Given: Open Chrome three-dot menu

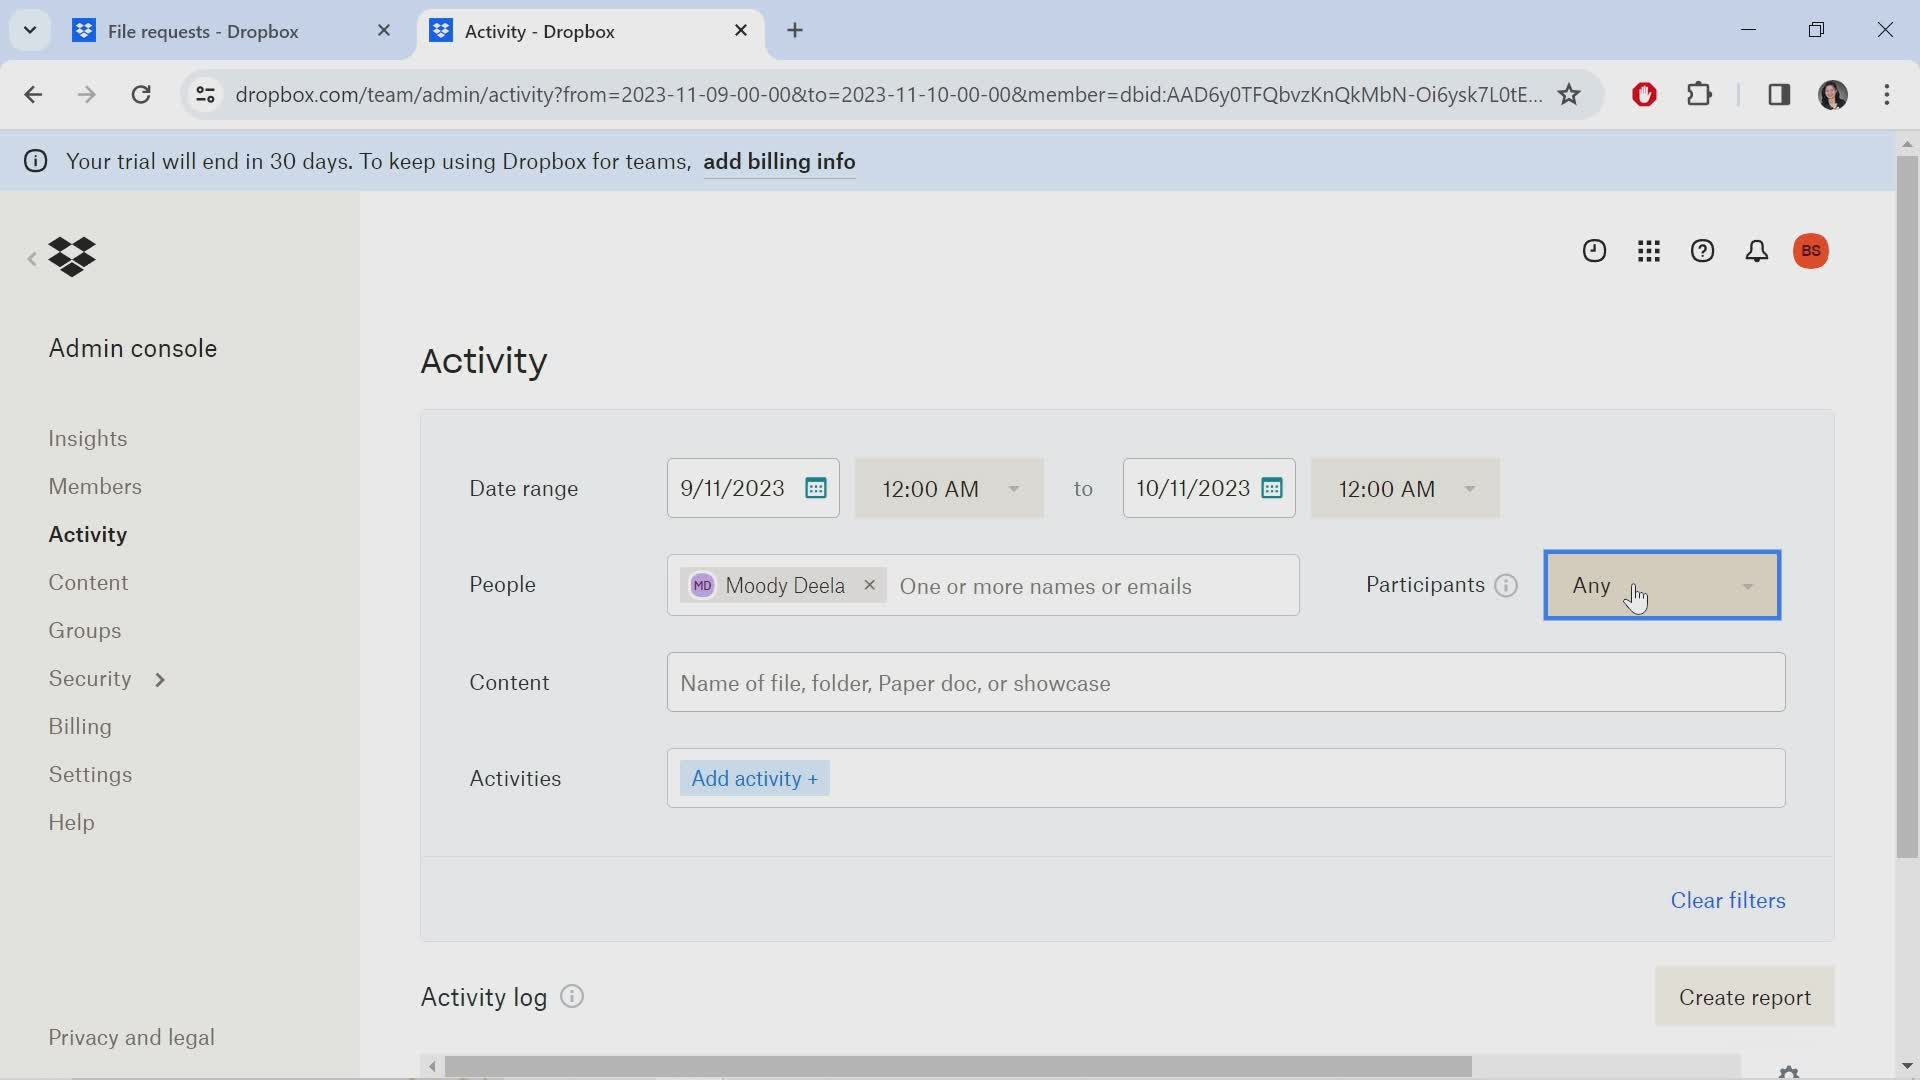Looking at the screenshot, I should [x=1887, y=94].
